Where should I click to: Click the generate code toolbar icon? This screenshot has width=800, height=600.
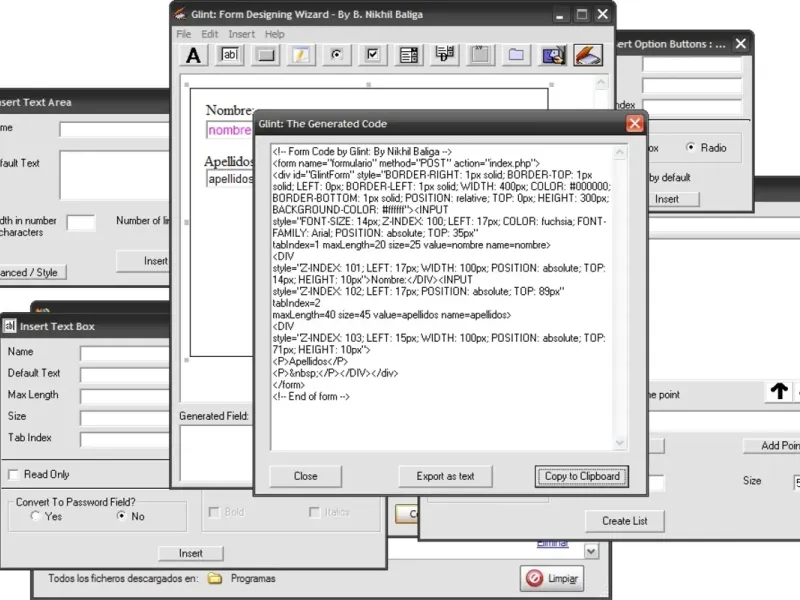pos(588,55)
